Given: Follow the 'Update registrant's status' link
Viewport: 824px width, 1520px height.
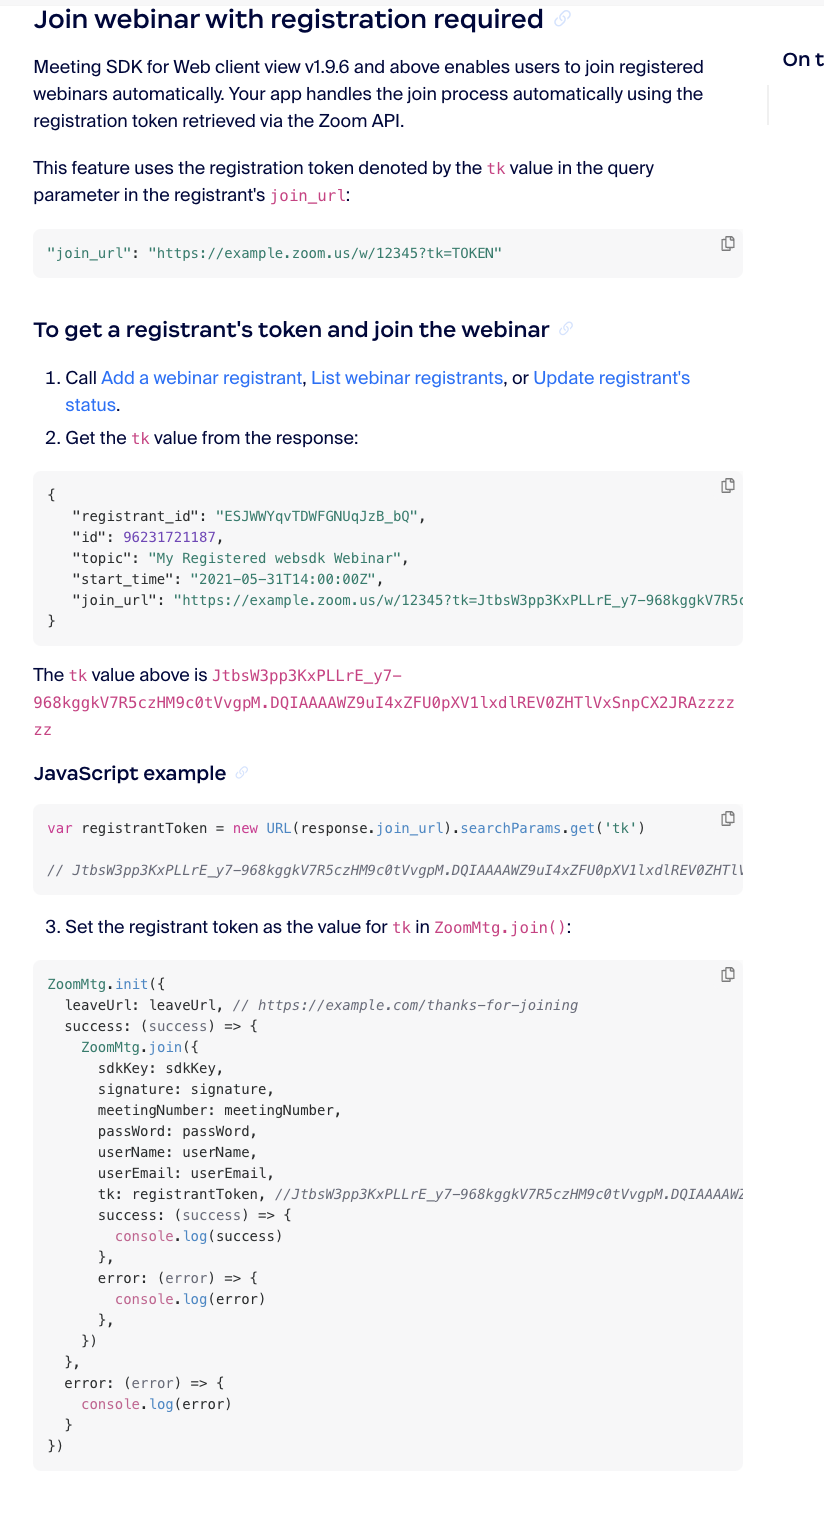Looking at the screenshot, I should point(611,378).
